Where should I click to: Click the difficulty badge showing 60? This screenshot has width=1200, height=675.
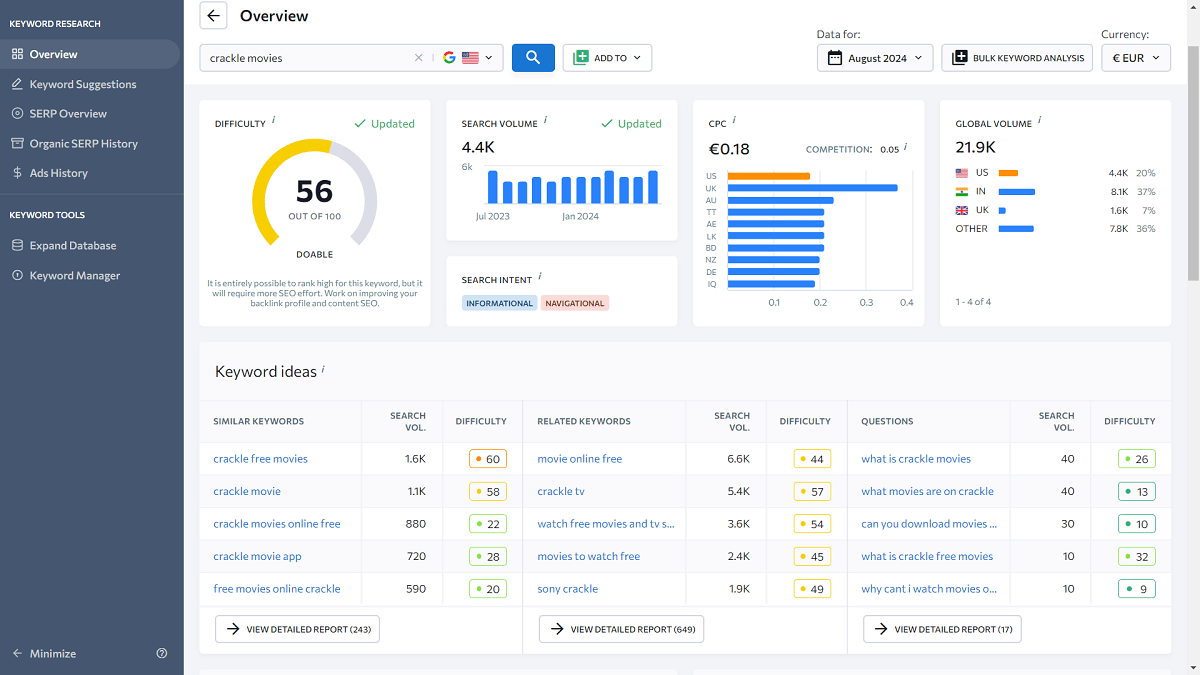pyautogui.click(x=487, y=458)
